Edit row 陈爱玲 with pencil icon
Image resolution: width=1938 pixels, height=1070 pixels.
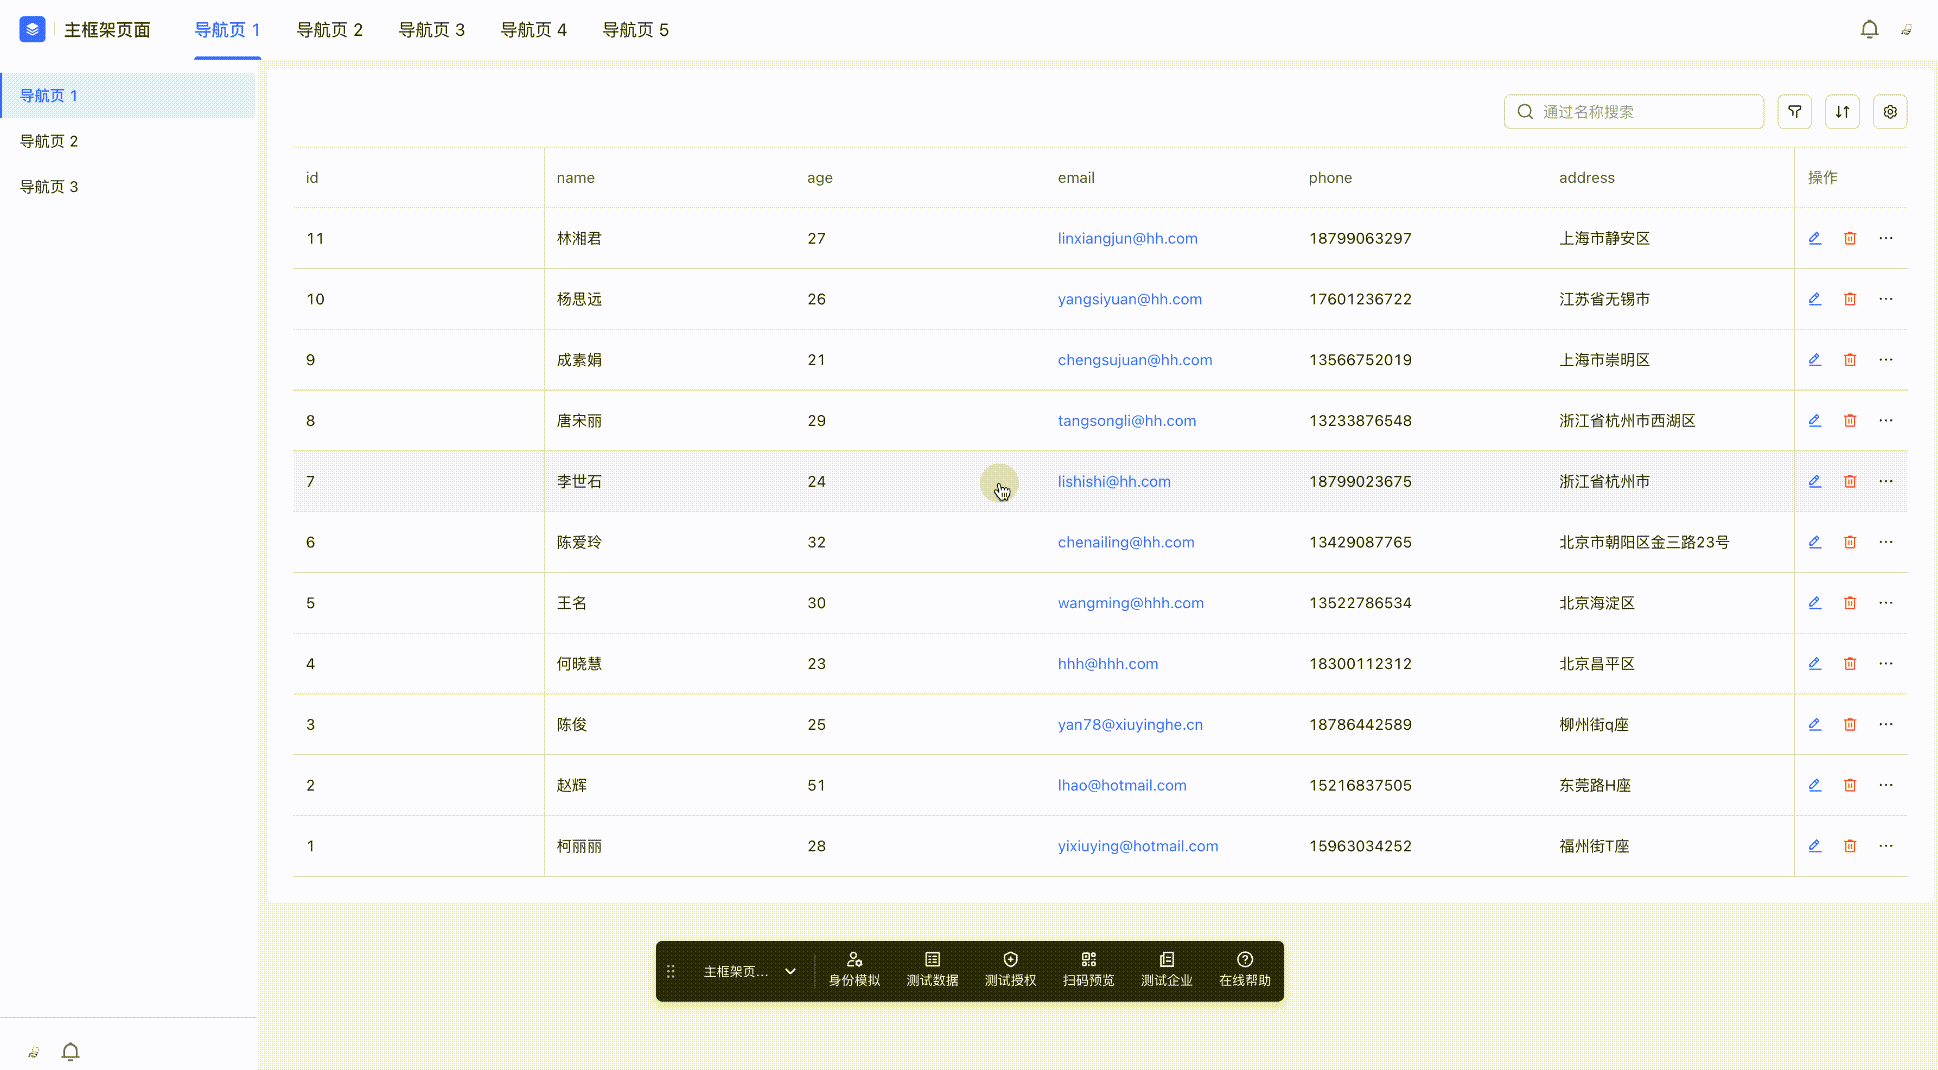1814,542
